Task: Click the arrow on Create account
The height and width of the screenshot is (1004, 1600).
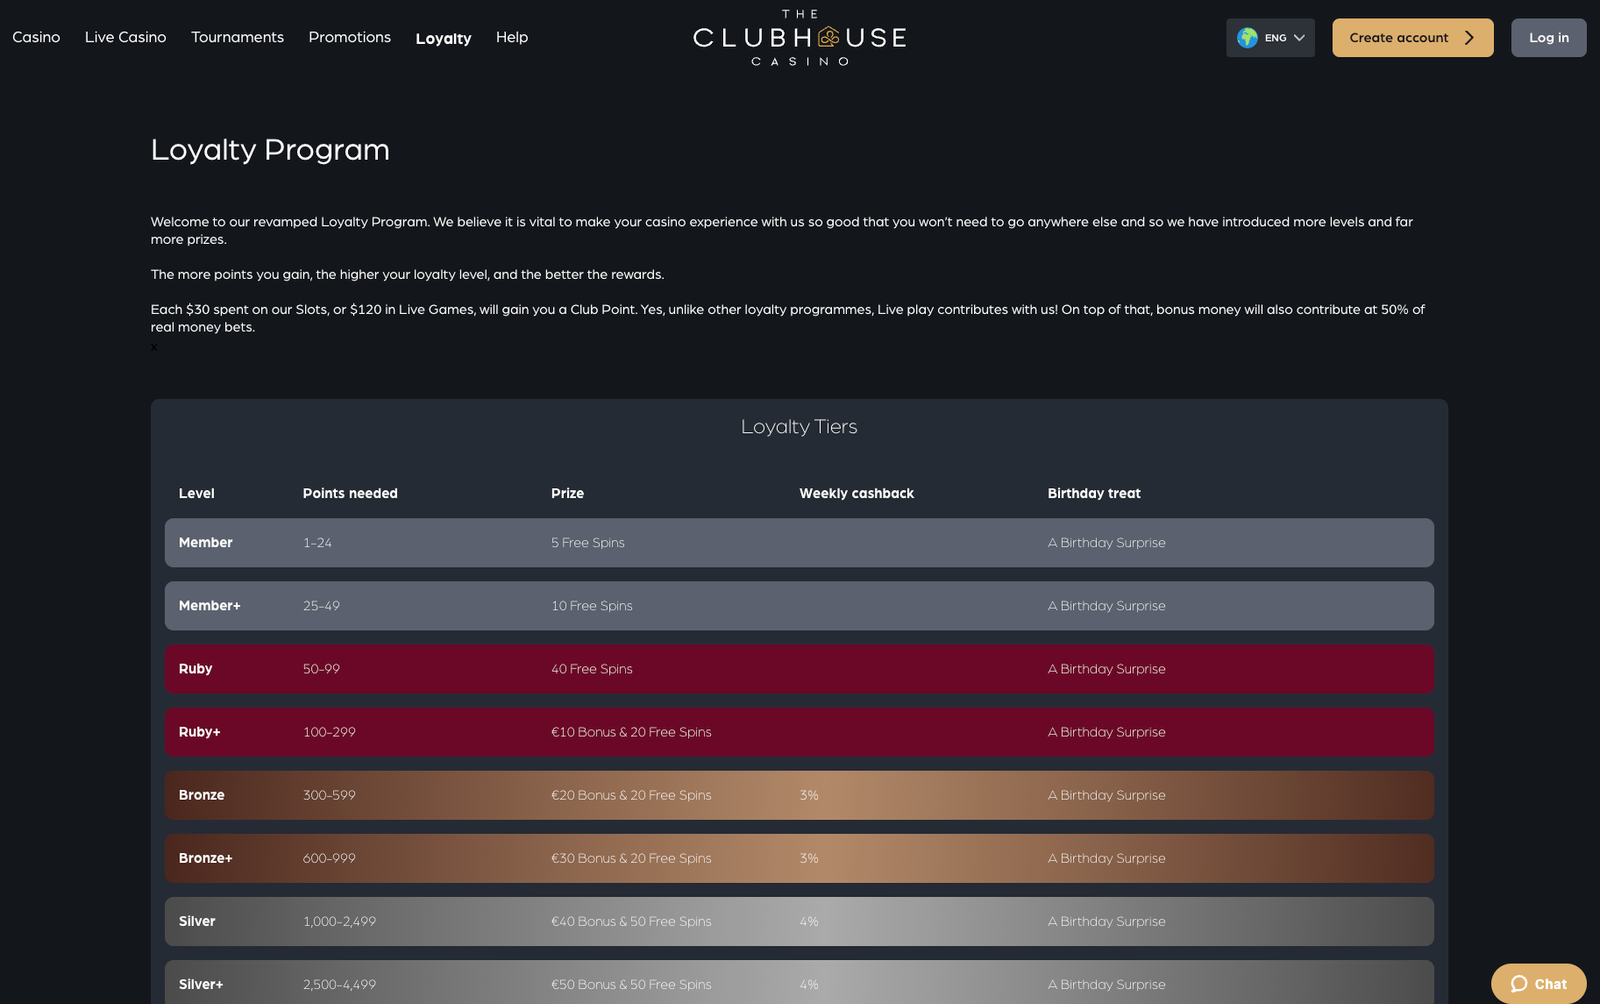Action: tap(1469, 38)
